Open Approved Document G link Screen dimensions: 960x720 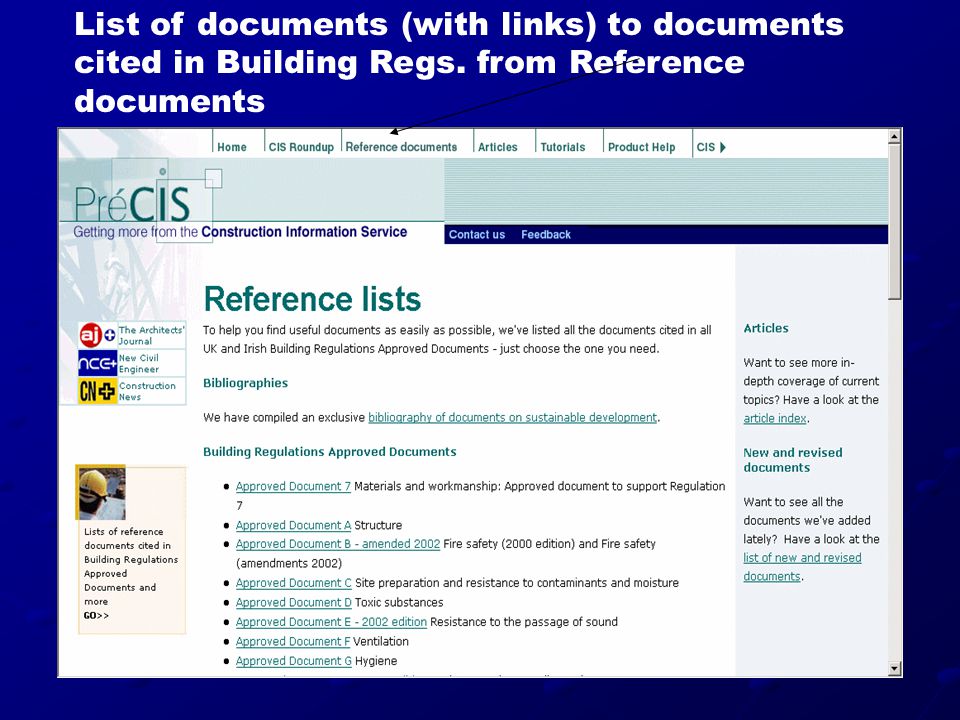pyautogui.click(x=293, y=661)
